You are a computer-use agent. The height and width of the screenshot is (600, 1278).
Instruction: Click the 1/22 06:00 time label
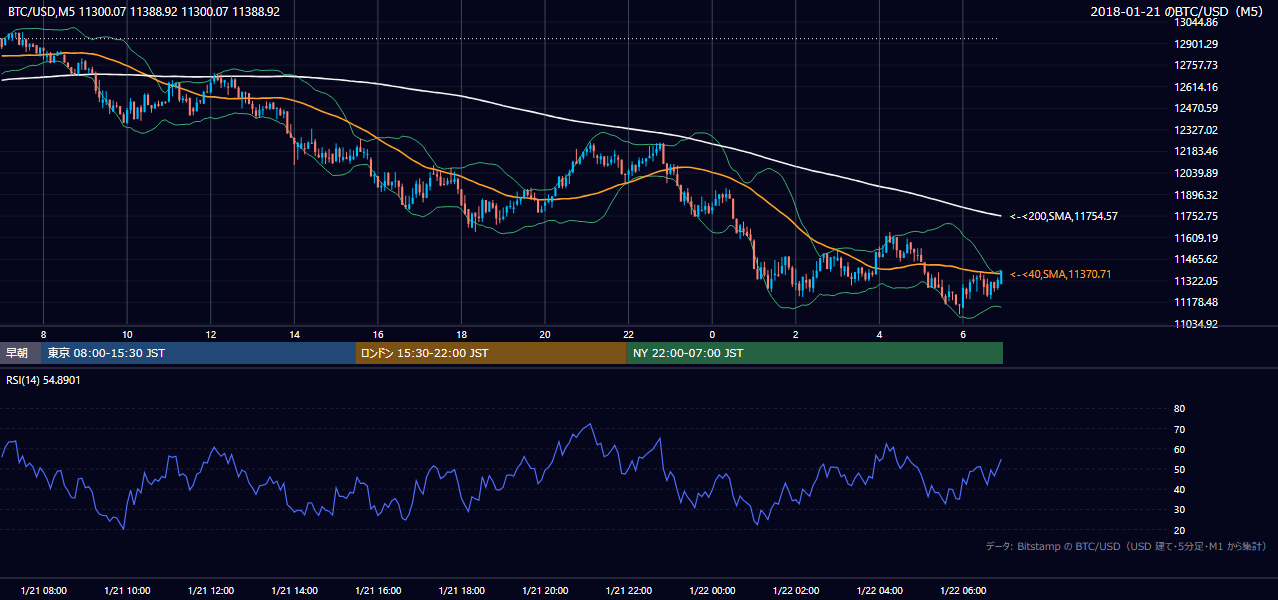click(x=963, y=591)
